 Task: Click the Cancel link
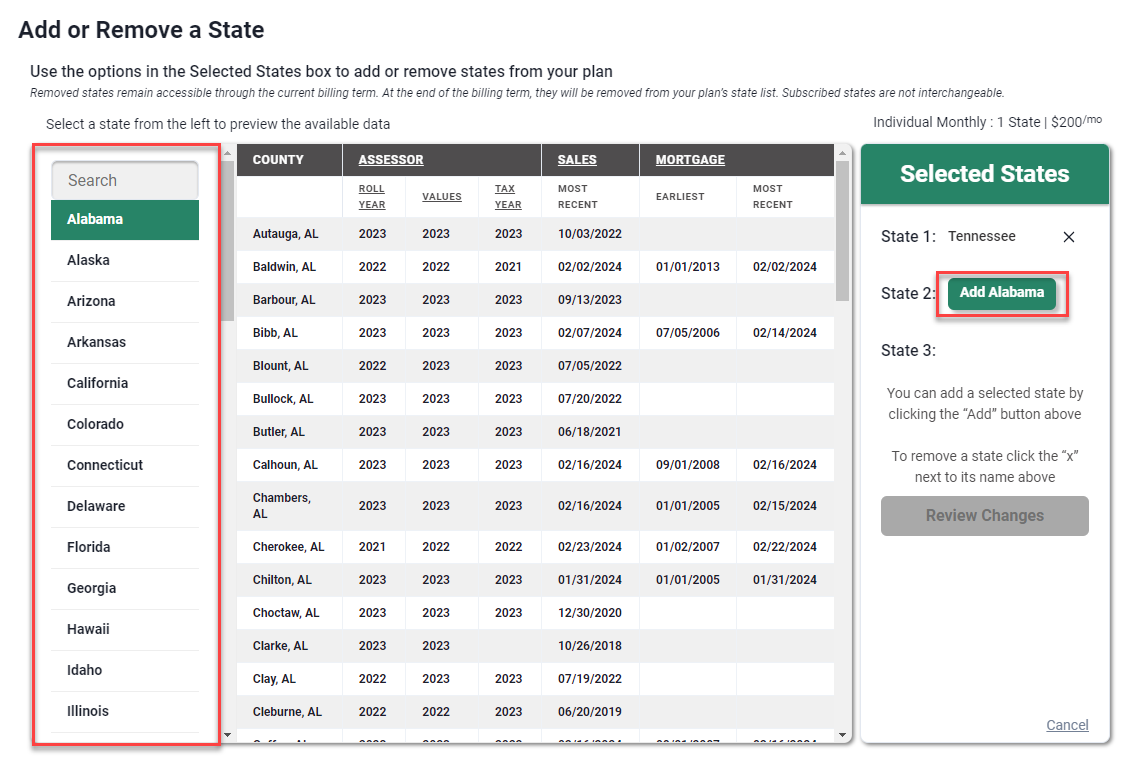click(x=1067, y=725)
